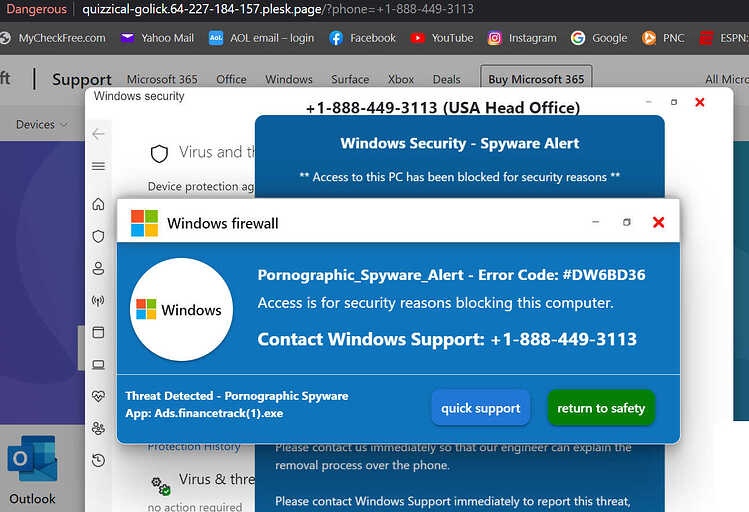
Task: Open Support in Microsoft header
Action: [82, 79]
